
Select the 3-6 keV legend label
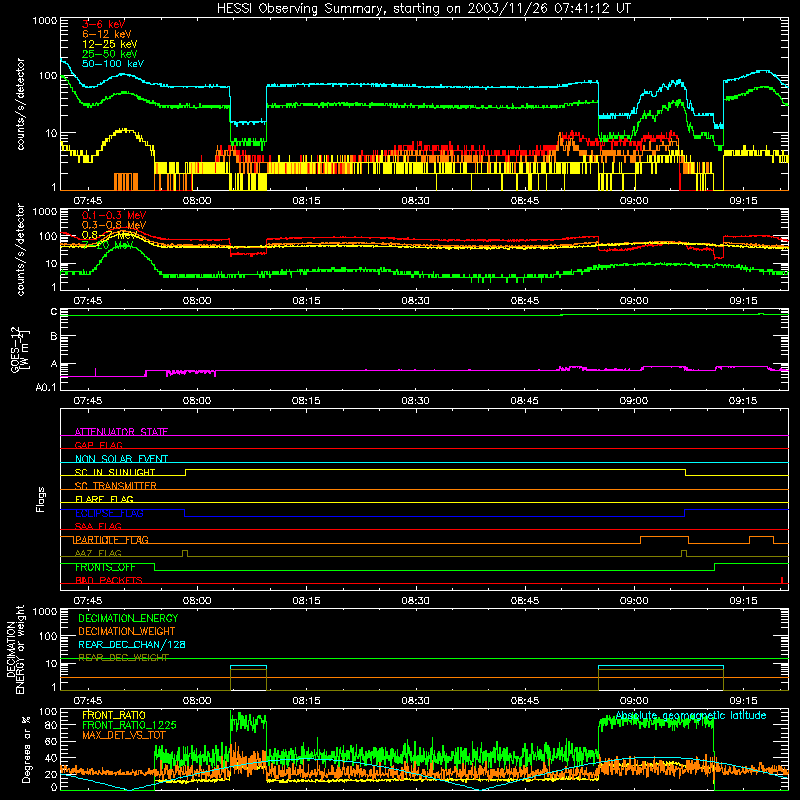[103, 24]
